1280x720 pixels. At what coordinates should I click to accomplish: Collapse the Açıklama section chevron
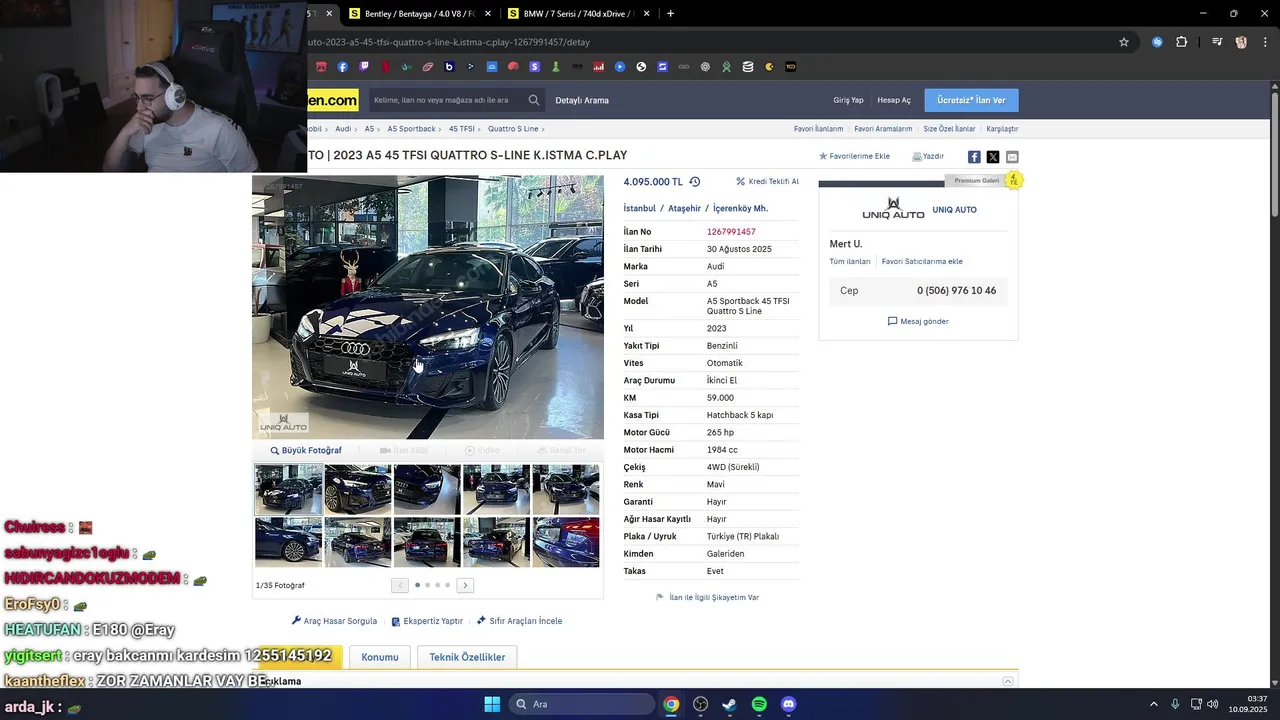tap(1008, 681)
